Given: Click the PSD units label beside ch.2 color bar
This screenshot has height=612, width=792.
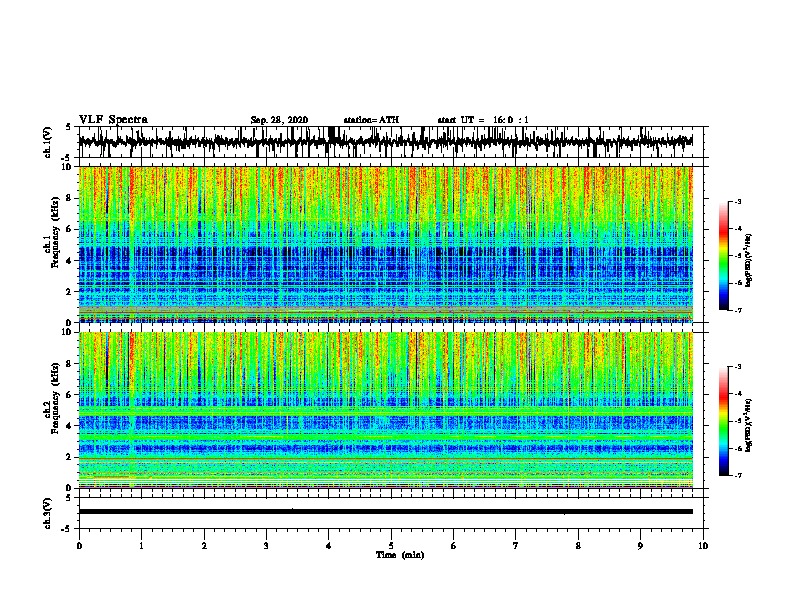Looking at the screenshot, I should pos(749,426).
